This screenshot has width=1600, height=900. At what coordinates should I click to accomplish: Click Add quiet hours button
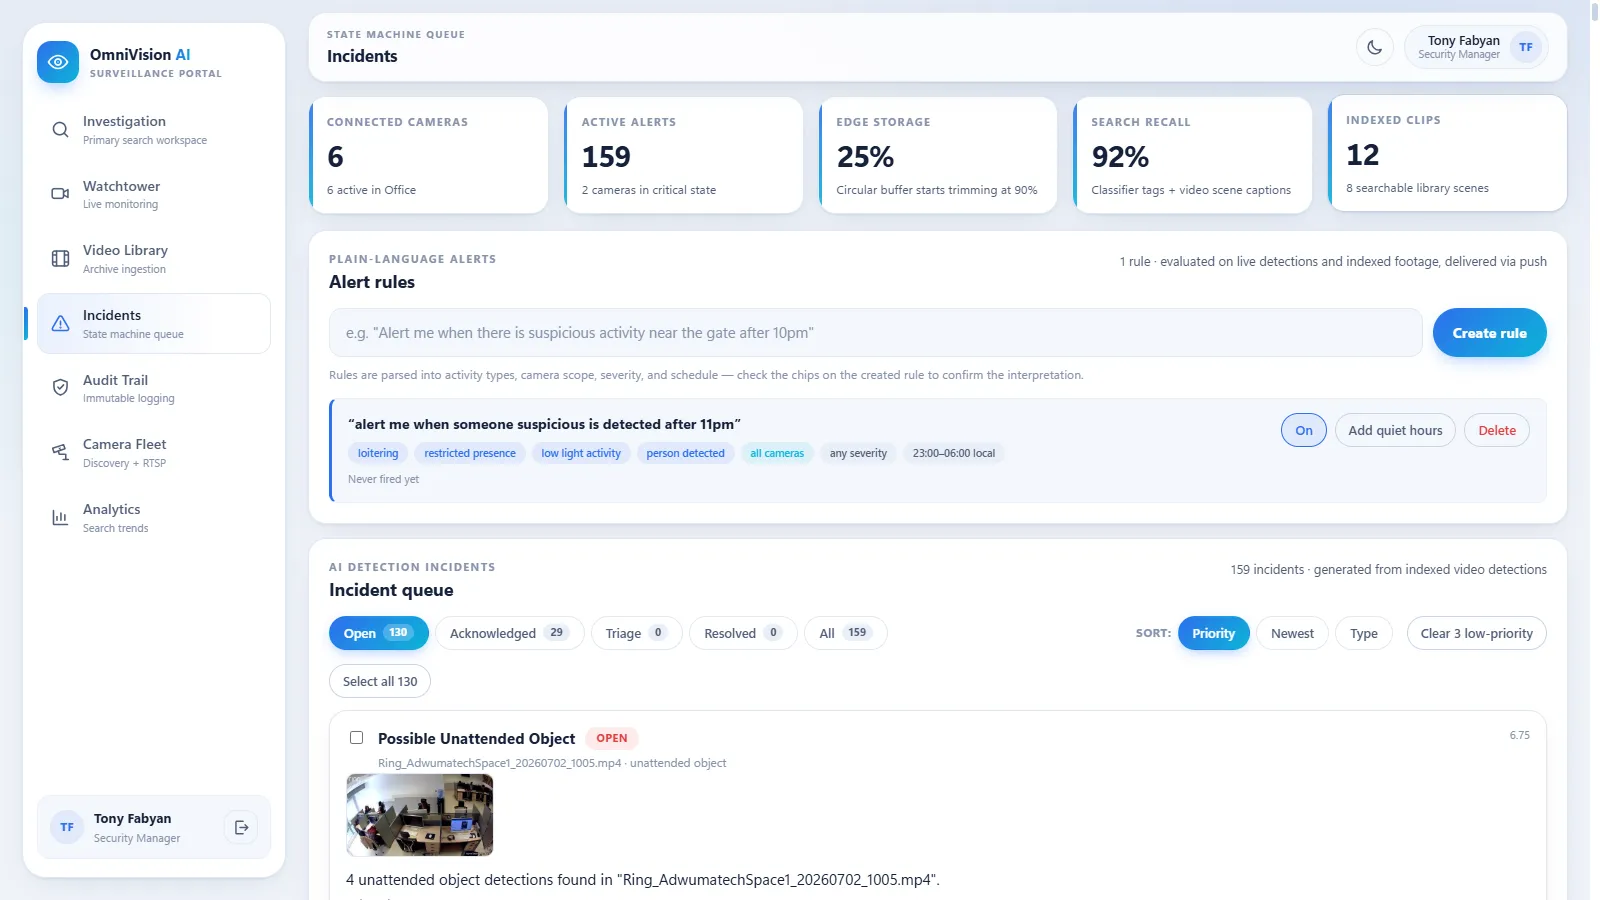(1395, 430)
